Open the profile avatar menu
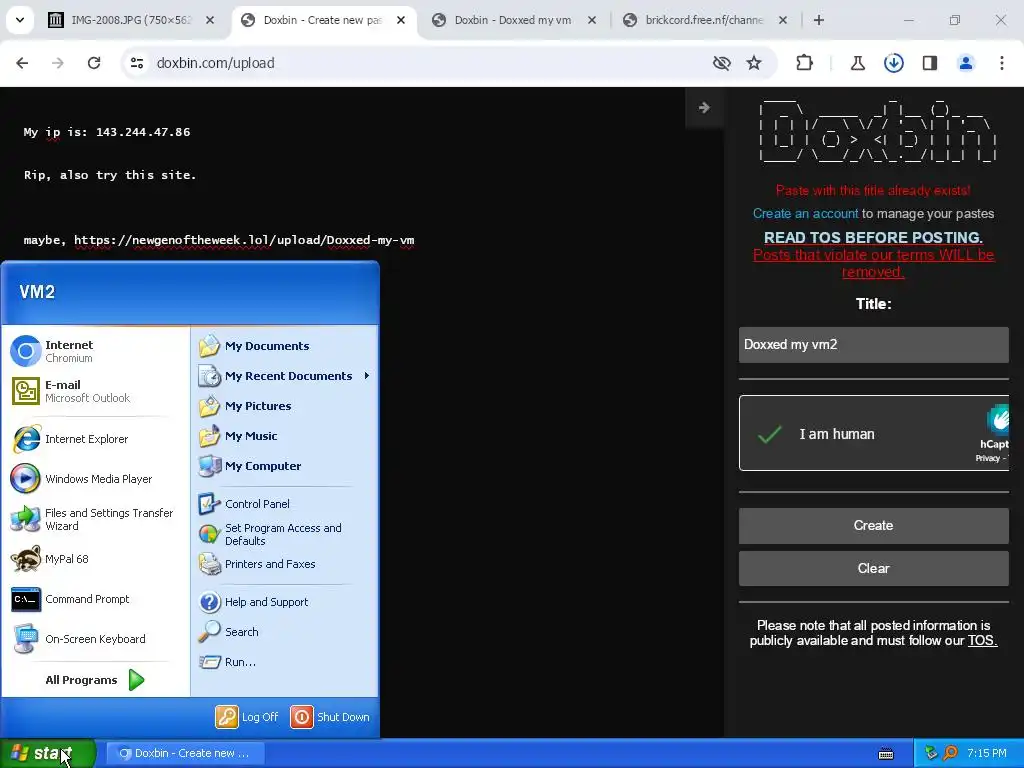 coord(965,63)
